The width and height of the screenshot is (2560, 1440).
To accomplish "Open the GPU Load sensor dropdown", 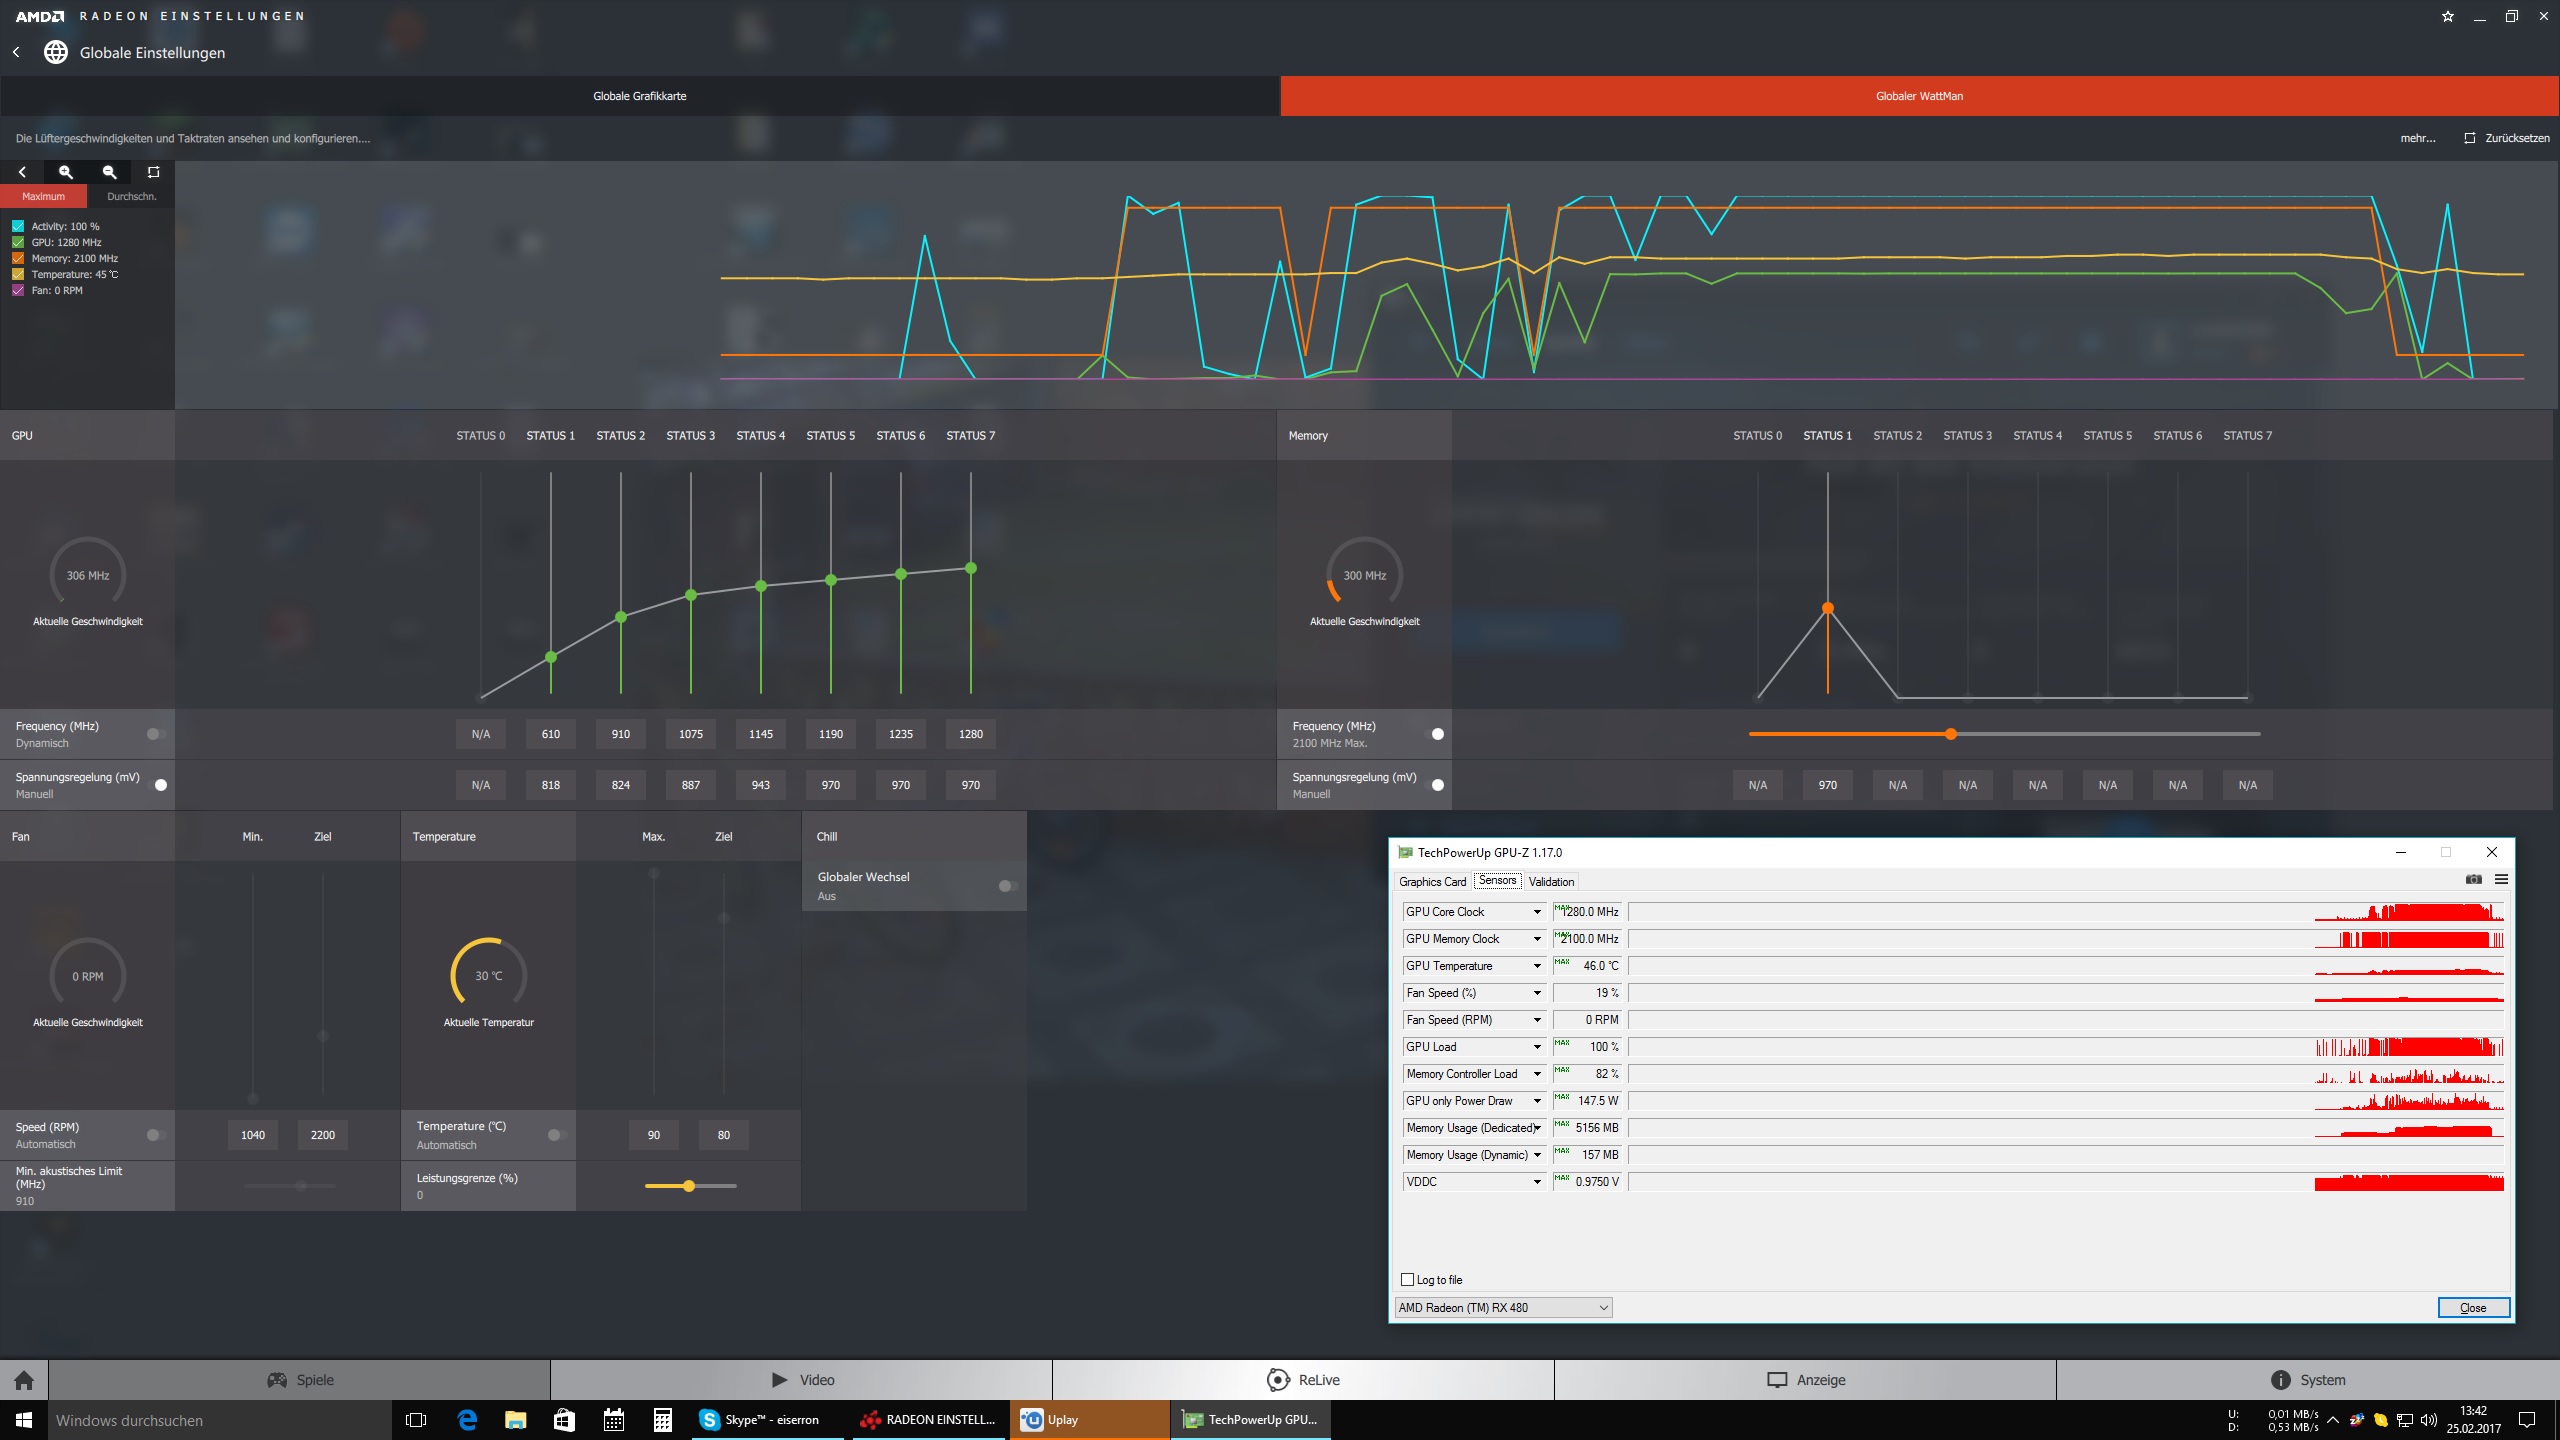I will 1537,1047.
